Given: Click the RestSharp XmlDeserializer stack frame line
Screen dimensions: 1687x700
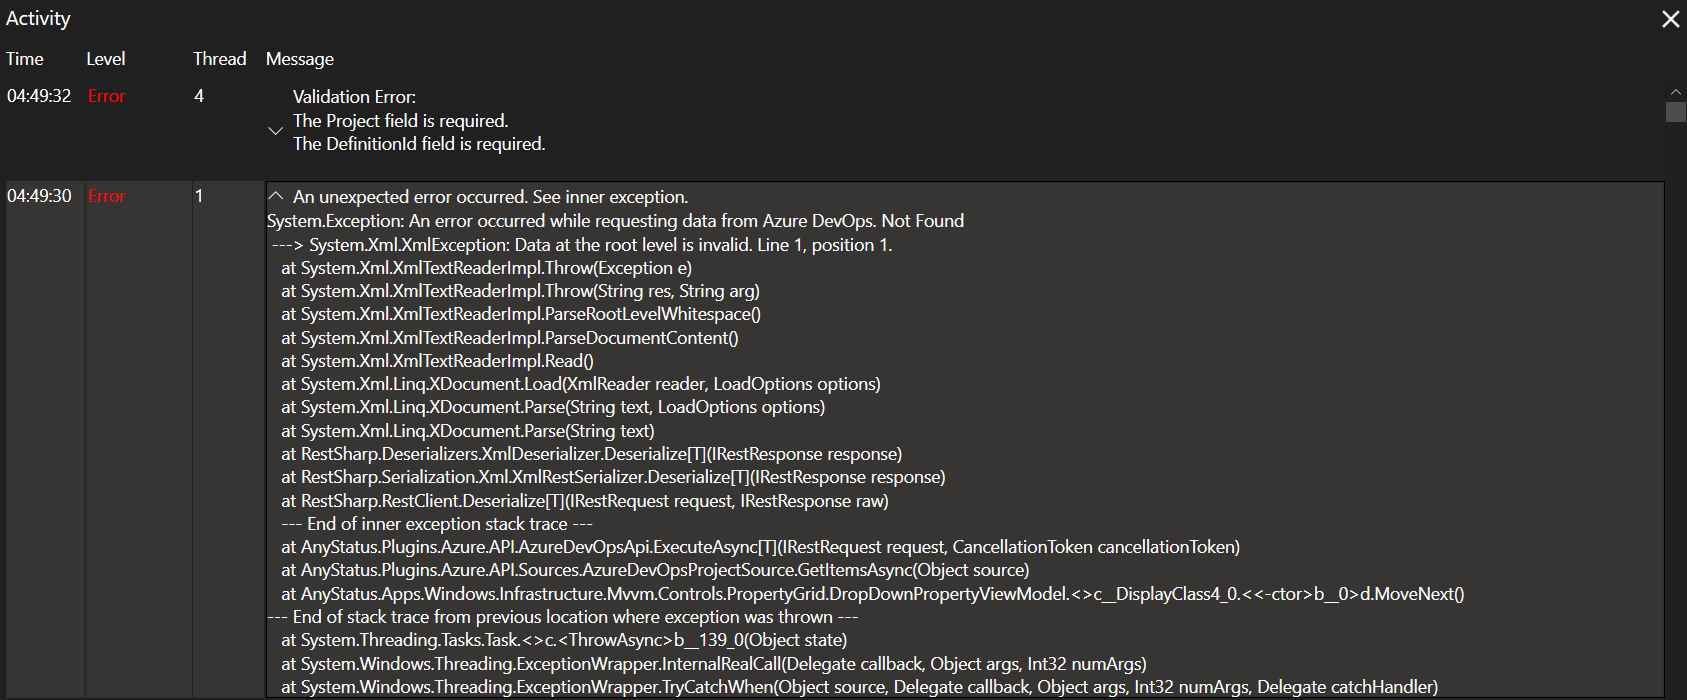Looking at the screenshot, I should (594, 453).
